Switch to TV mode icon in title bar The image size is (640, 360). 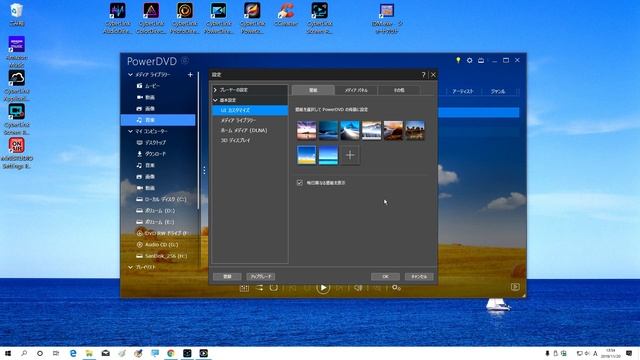coord(481,60)
